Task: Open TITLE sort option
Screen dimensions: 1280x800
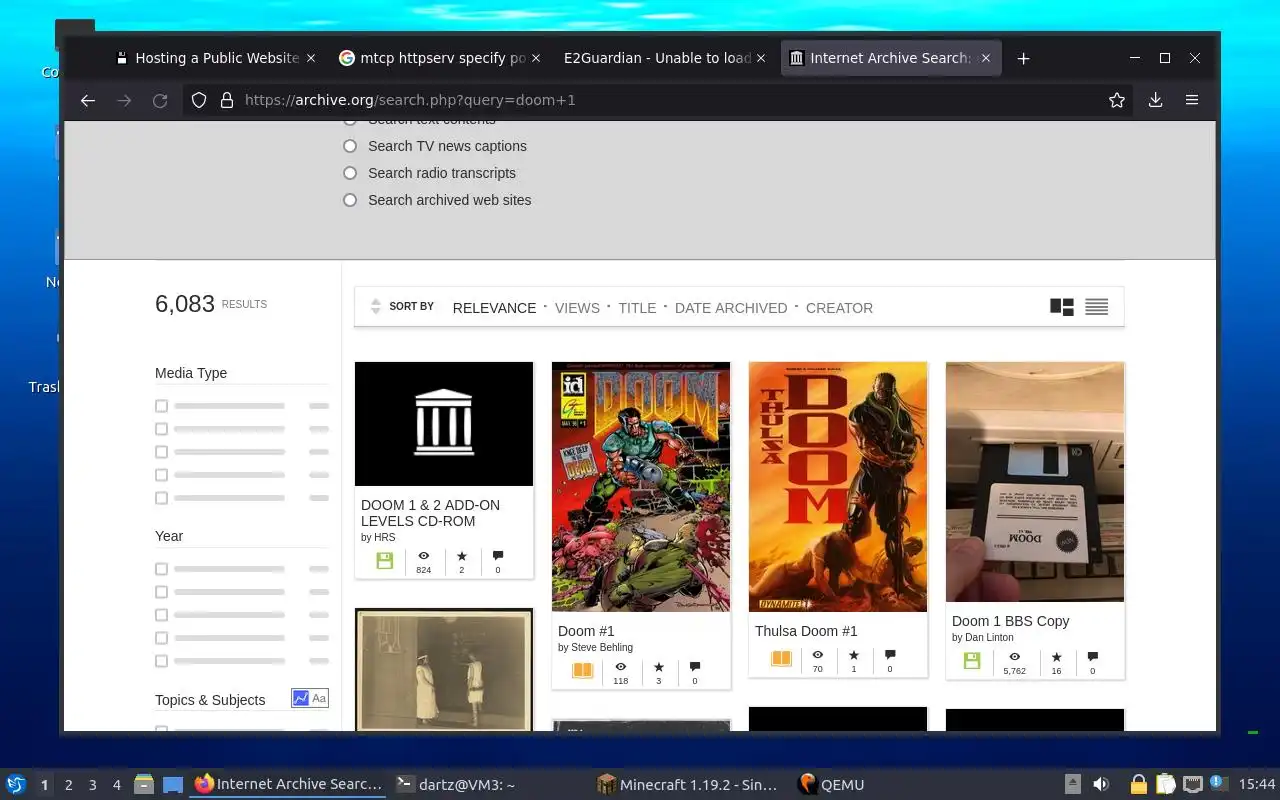Action: pos(637,308)
